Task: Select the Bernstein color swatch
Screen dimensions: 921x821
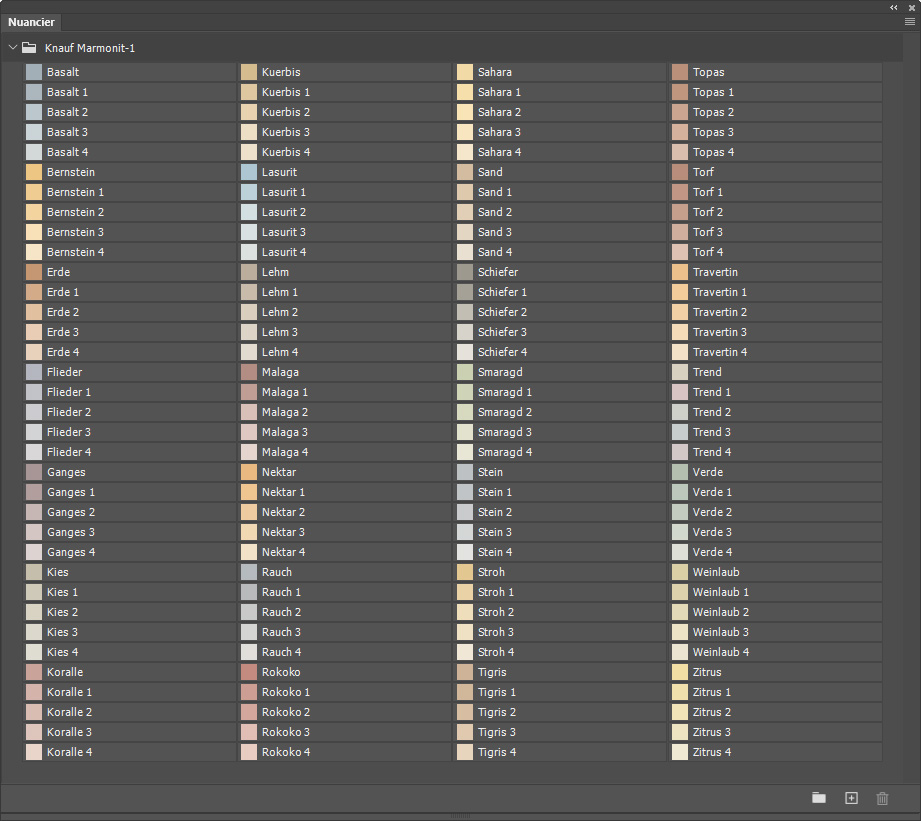Action: coord(34,172)
